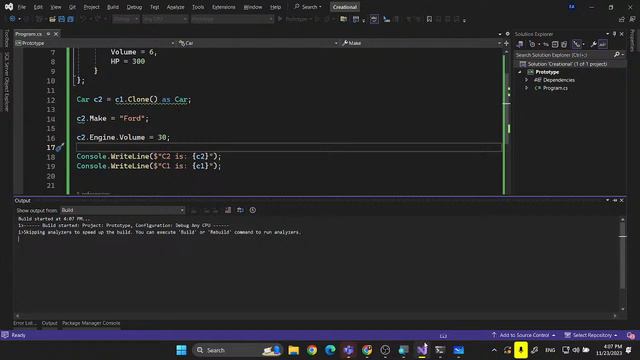
Task: Open the SQL Server Object Explorer side tab
Action: click(x=6, y=81)
